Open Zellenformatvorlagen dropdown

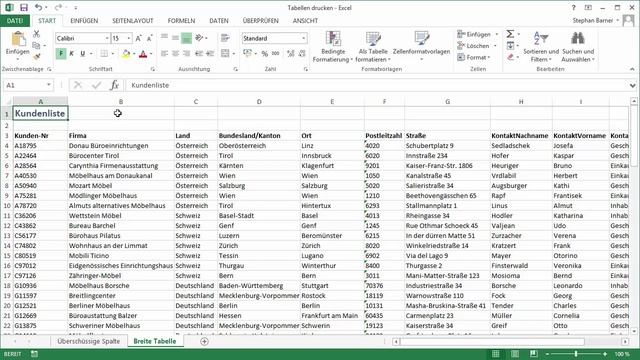421,47
